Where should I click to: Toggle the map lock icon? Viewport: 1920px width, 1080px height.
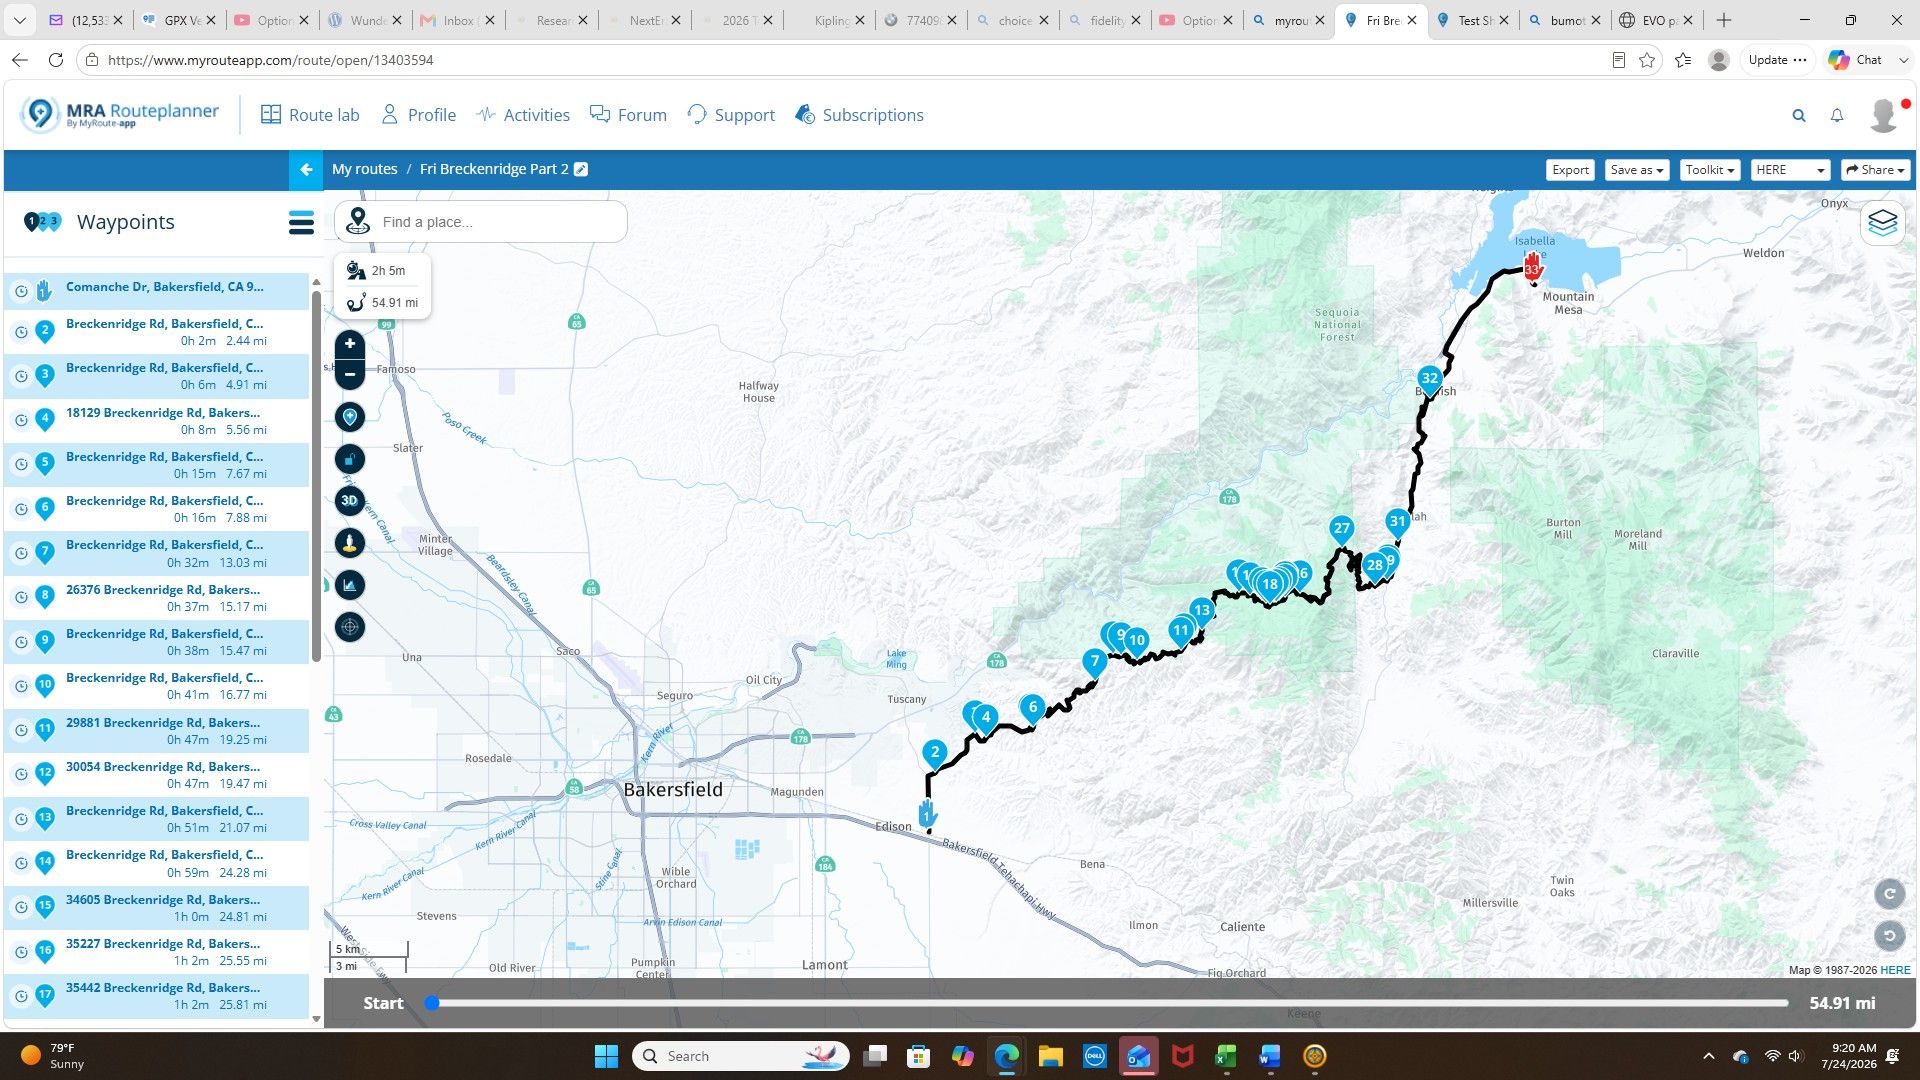click(x=349, y=459)
